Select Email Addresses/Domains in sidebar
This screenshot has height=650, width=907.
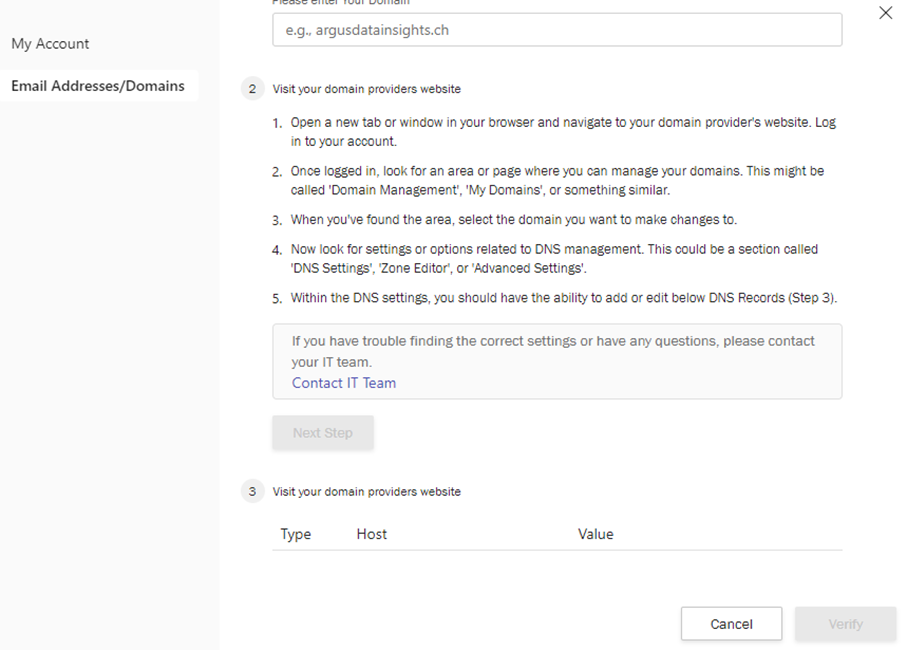98,86
